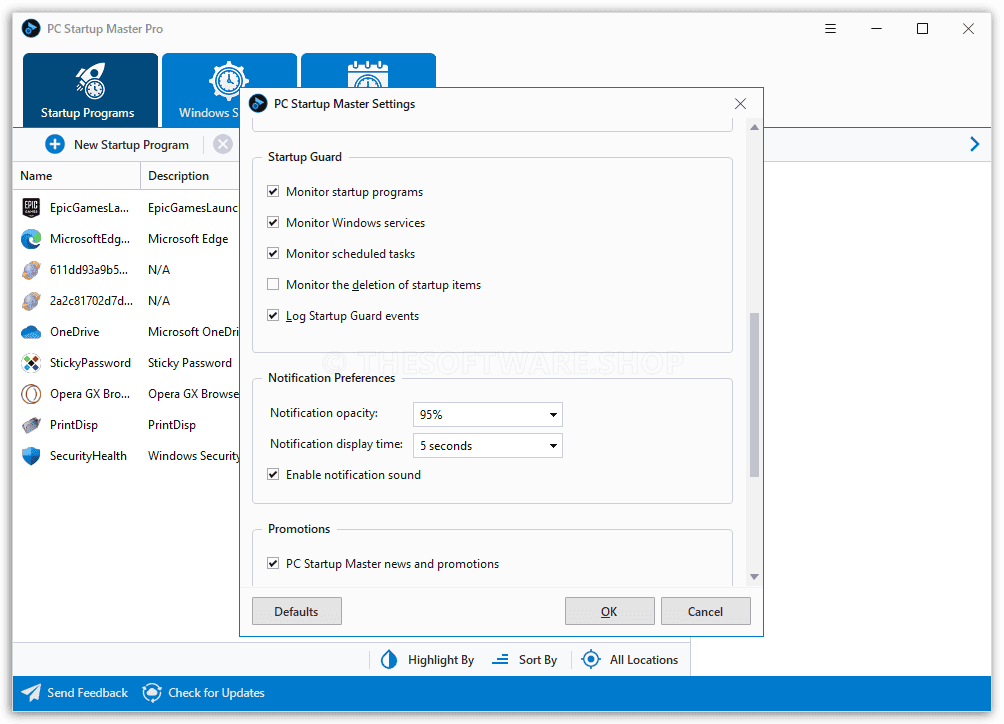Select the EpicGamesLa... row name
1004x724 pixels.
tap(90, 208)
